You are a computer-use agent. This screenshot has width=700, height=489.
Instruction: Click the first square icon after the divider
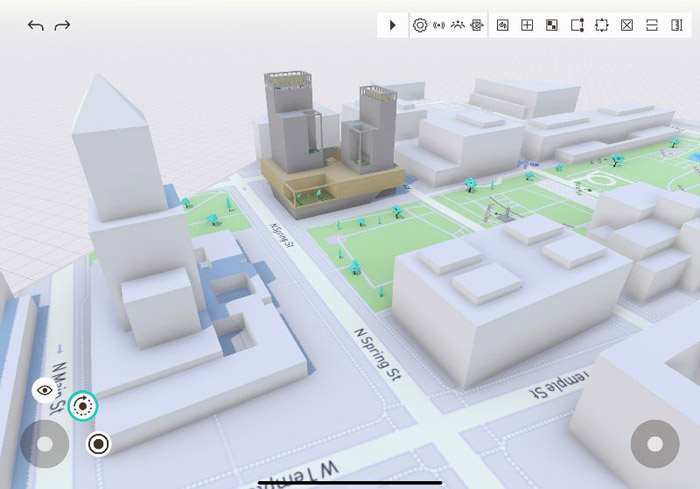503,25
